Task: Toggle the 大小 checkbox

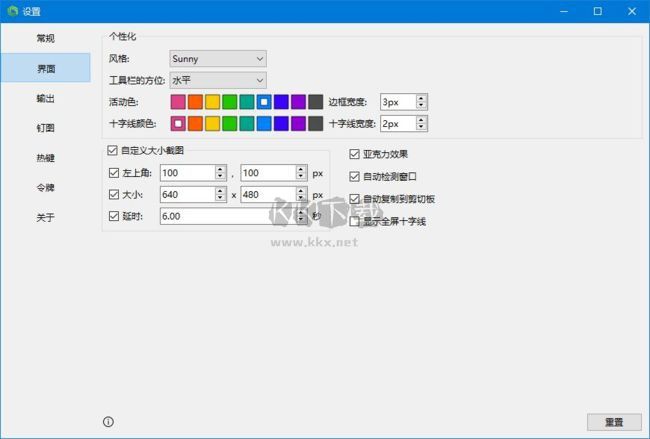Action: (x=114, y=194)
